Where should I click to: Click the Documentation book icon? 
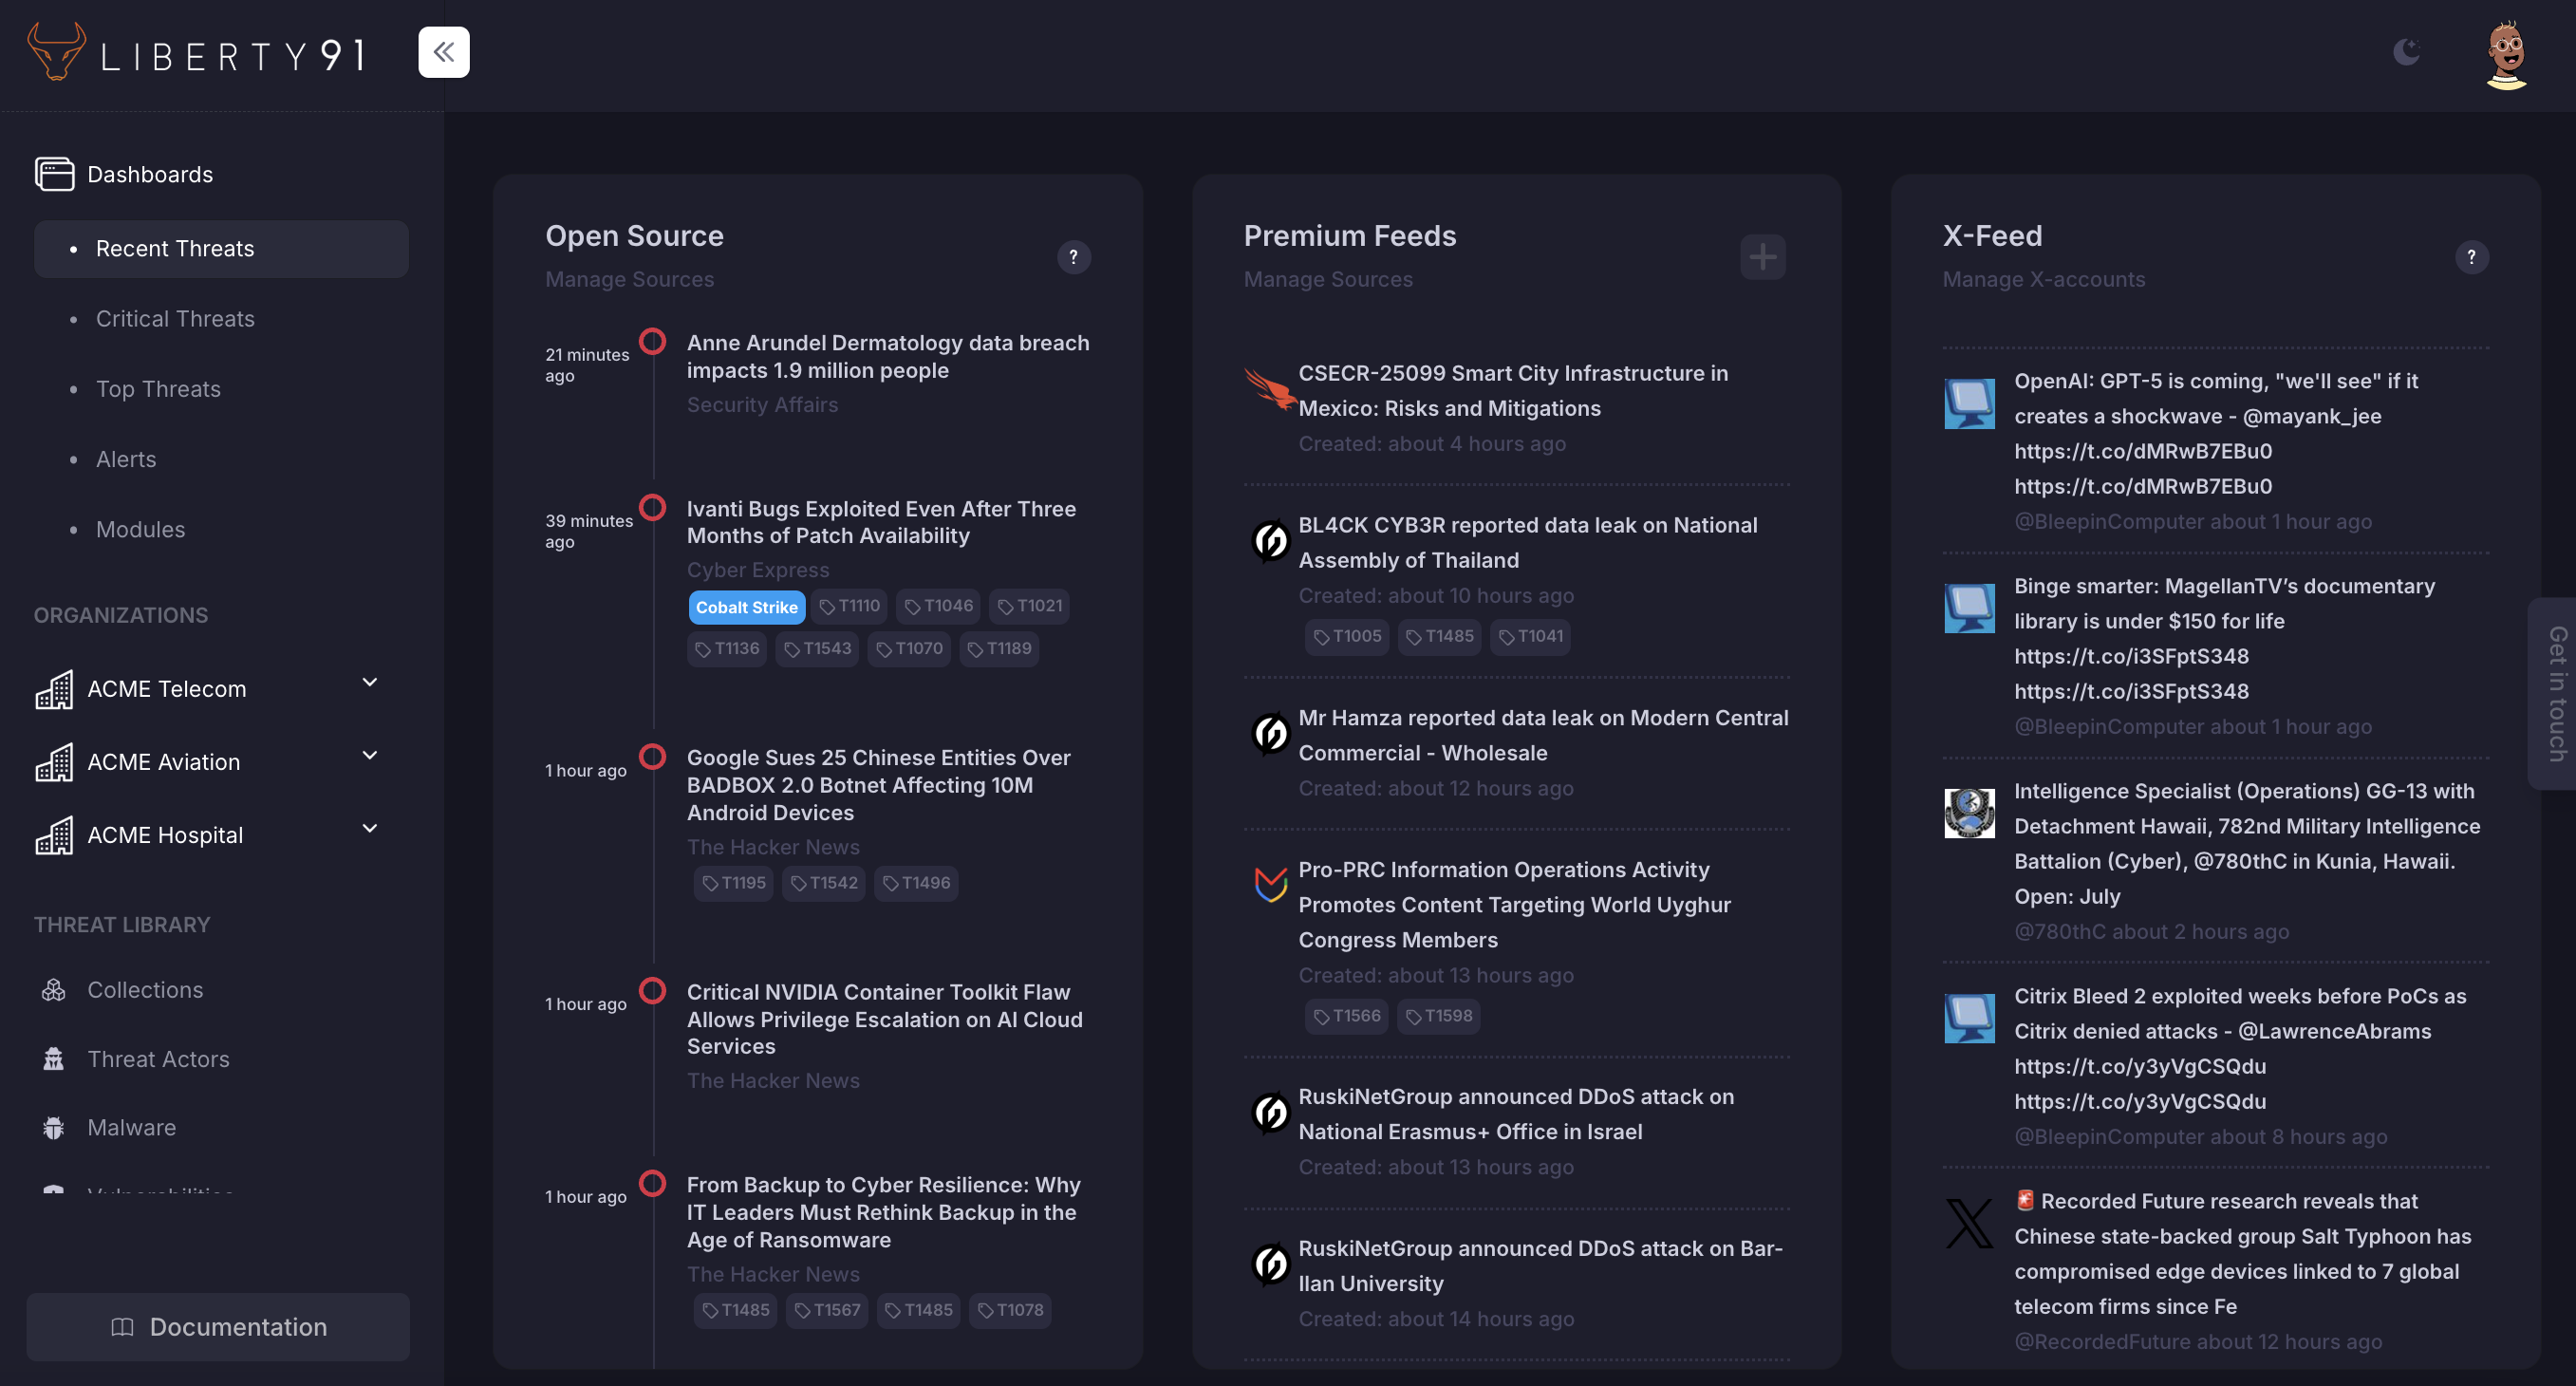[122, 1327]
